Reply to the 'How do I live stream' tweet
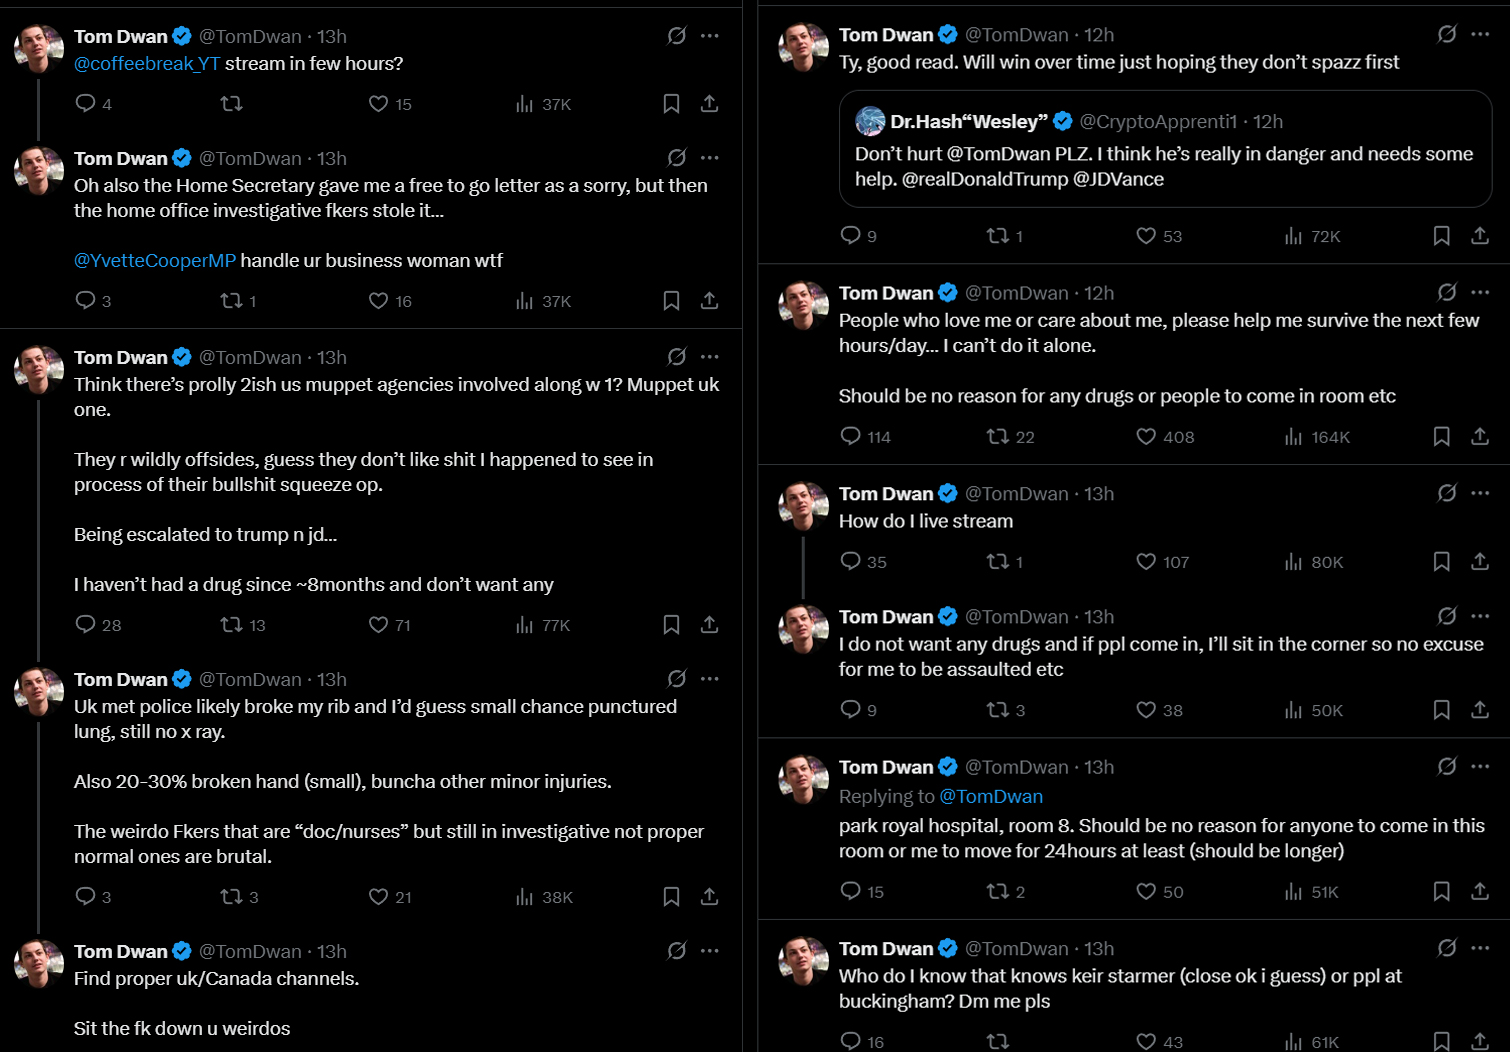The width and height of the screenshot is (1510, 1052). tap(851, 562)
